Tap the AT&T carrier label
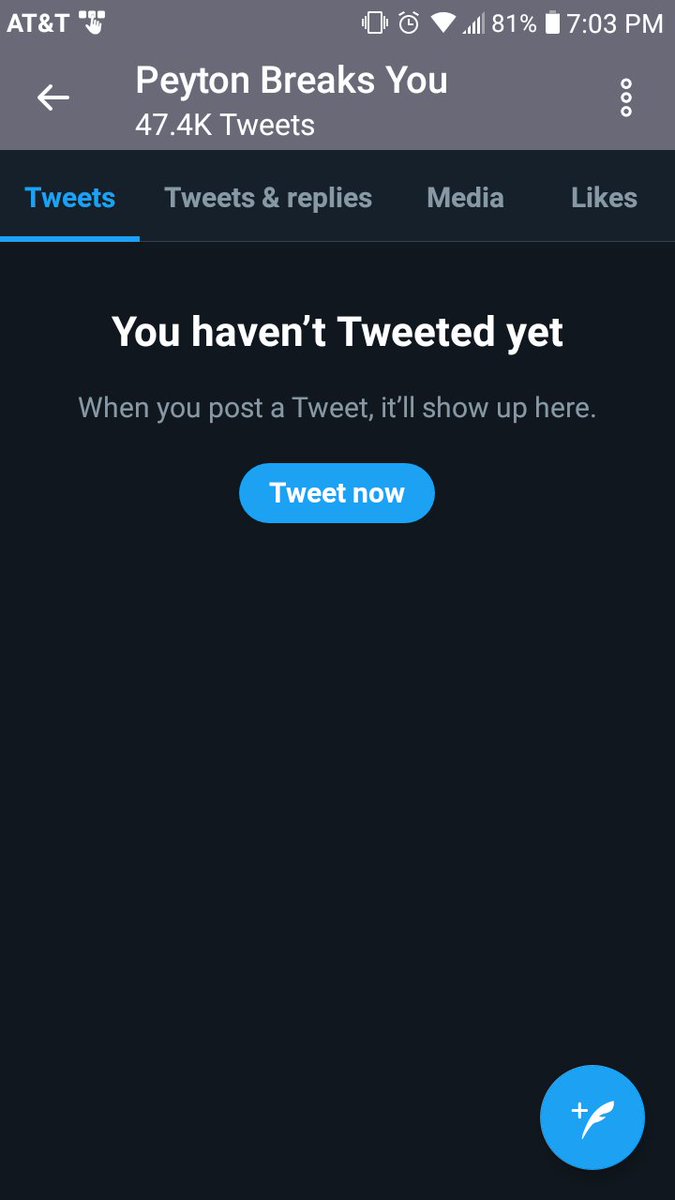This screenshot has width=675, height=1200. 38,22
